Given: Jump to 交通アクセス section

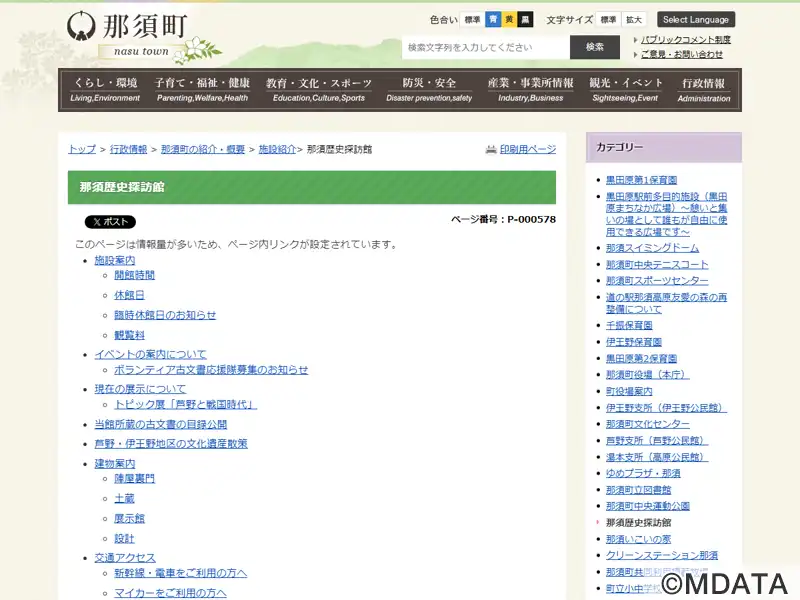Looking at the screenshot, I should (x=125, y=558).
